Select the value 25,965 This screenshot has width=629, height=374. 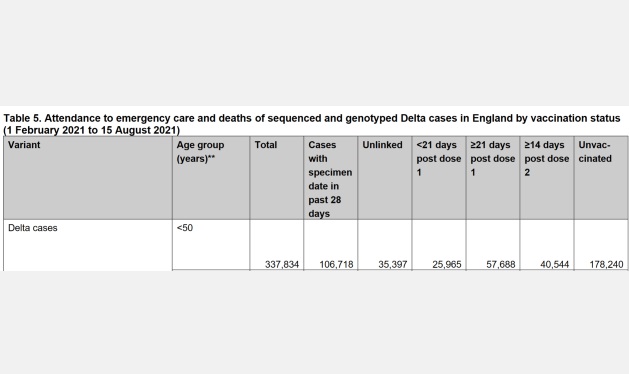click(446, 264)
